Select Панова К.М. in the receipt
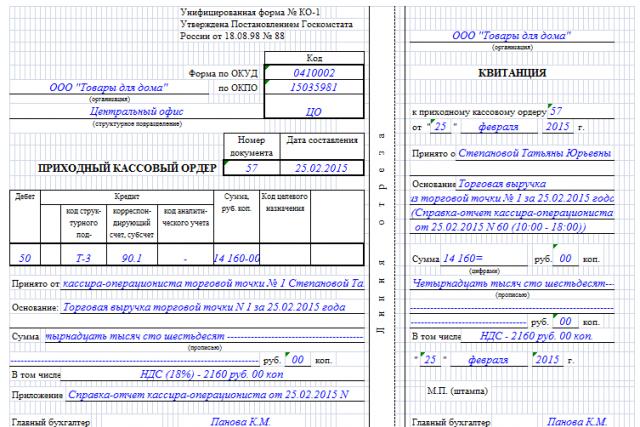The image size is (640, 427). click(577, 422)
